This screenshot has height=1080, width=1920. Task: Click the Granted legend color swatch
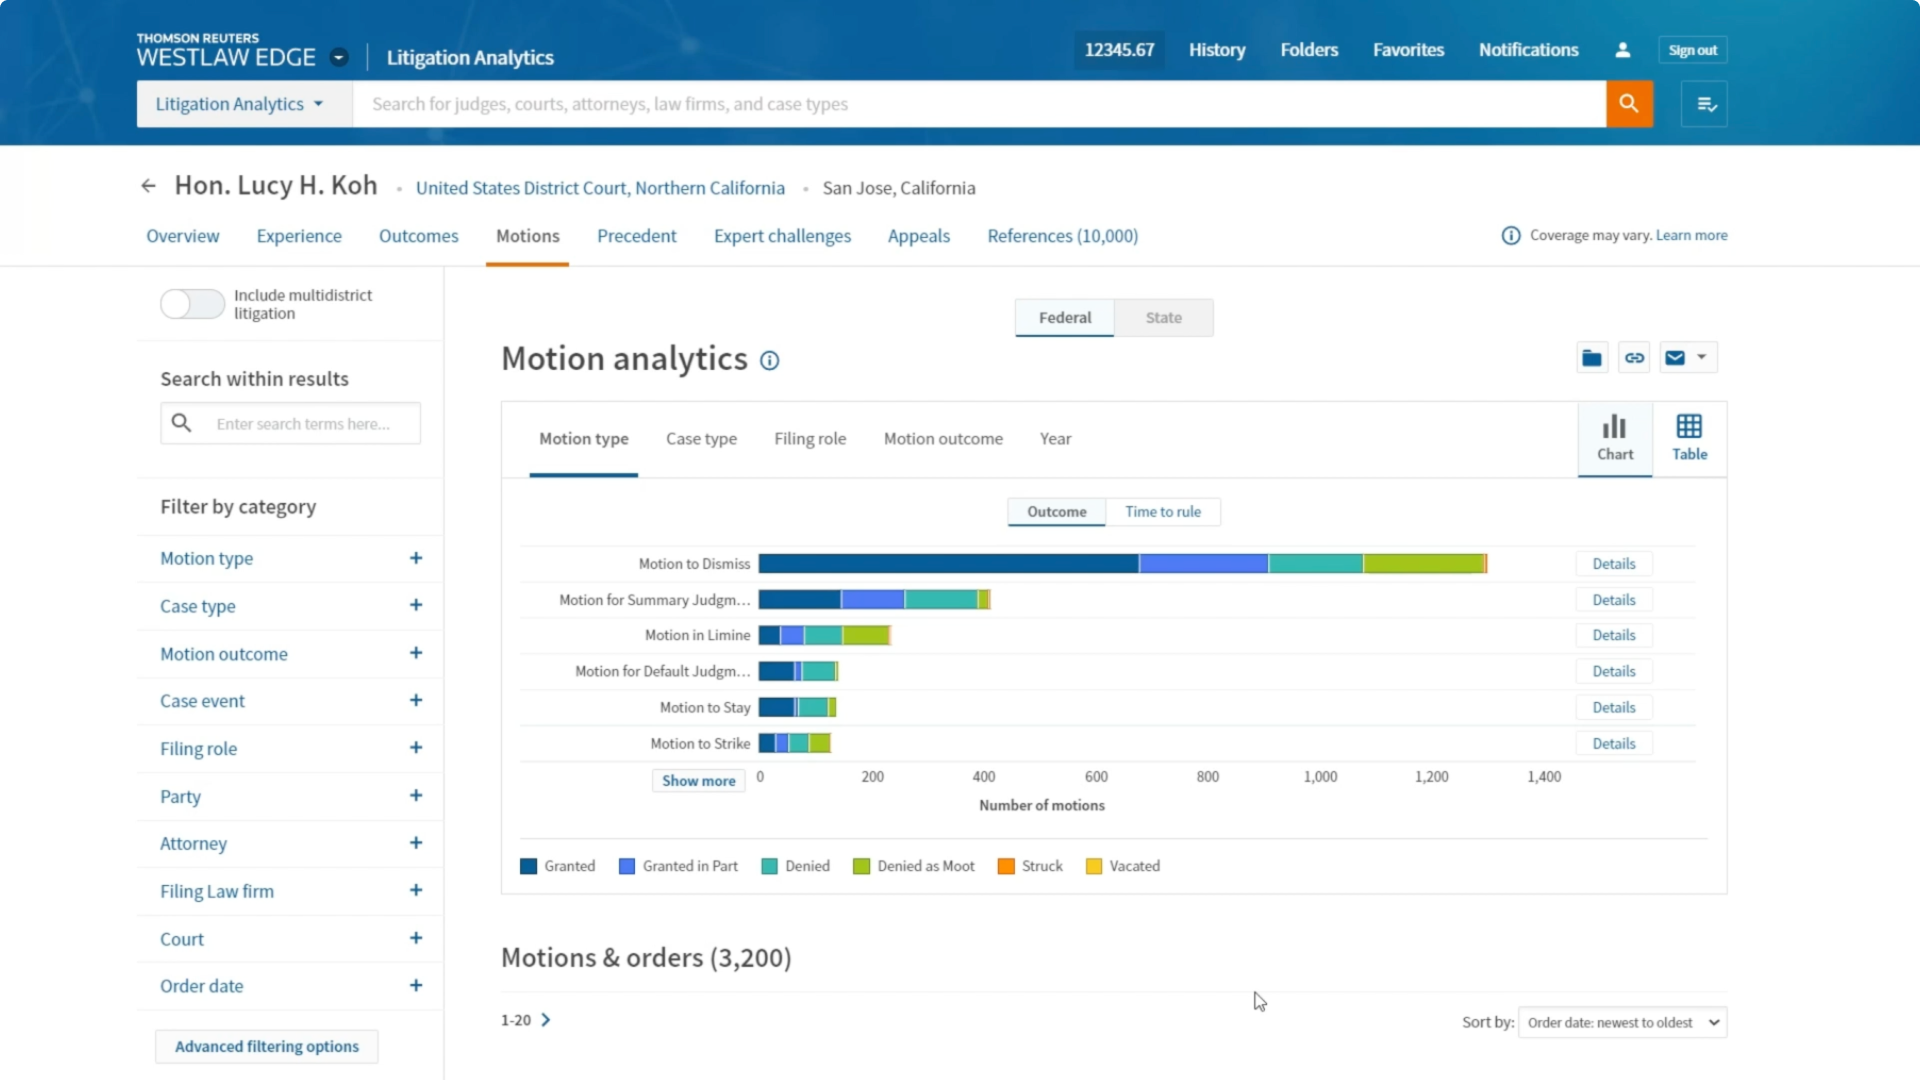click(x=529, y=866)
